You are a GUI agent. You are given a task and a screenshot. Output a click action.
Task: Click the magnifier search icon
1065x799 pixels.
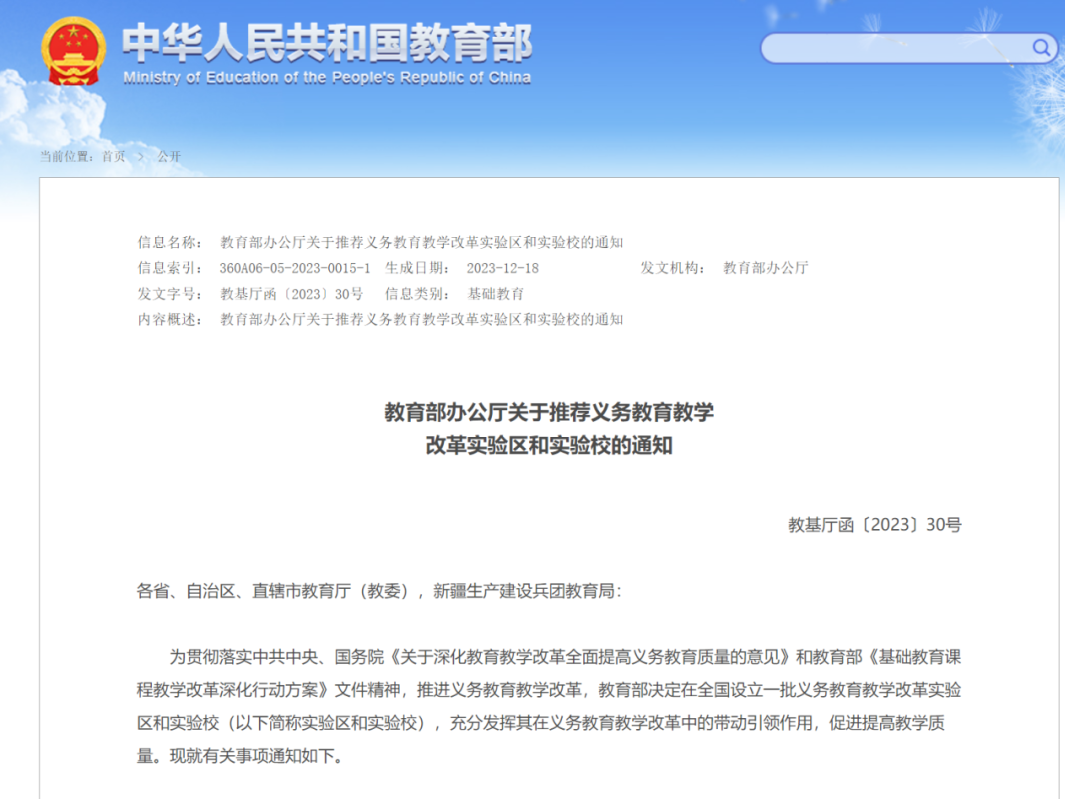(1041, 47)
